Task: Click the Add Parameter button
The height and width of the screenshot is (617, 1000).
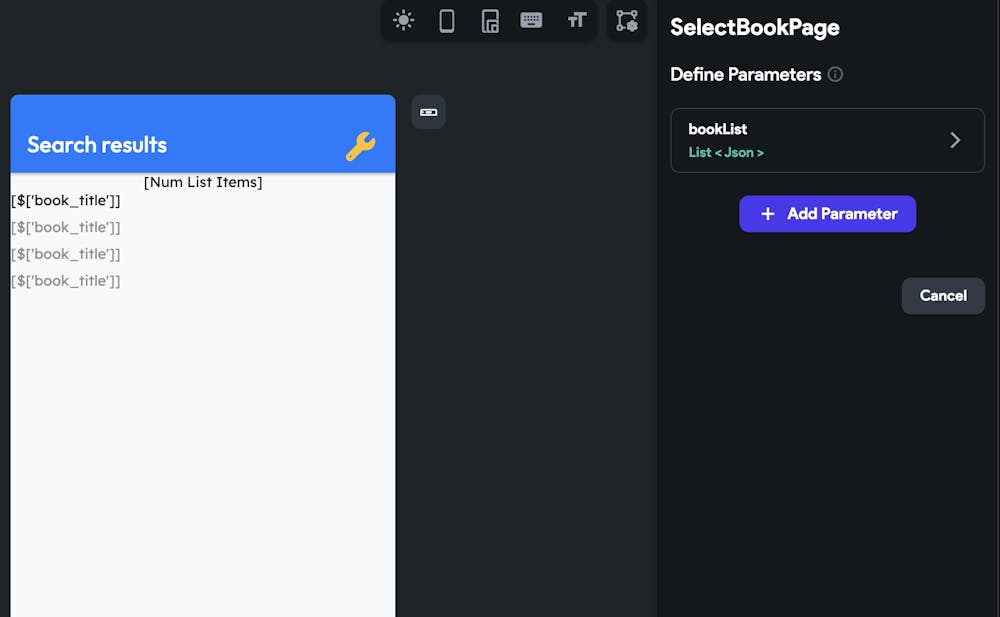Action: point(827,214)
